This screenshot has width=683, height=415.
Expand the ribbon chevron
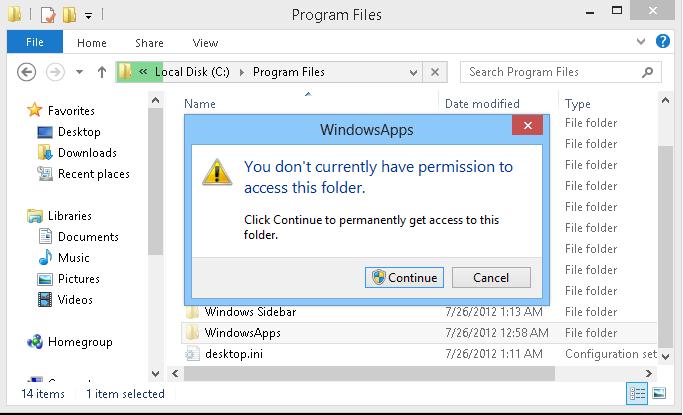point(641,42)
